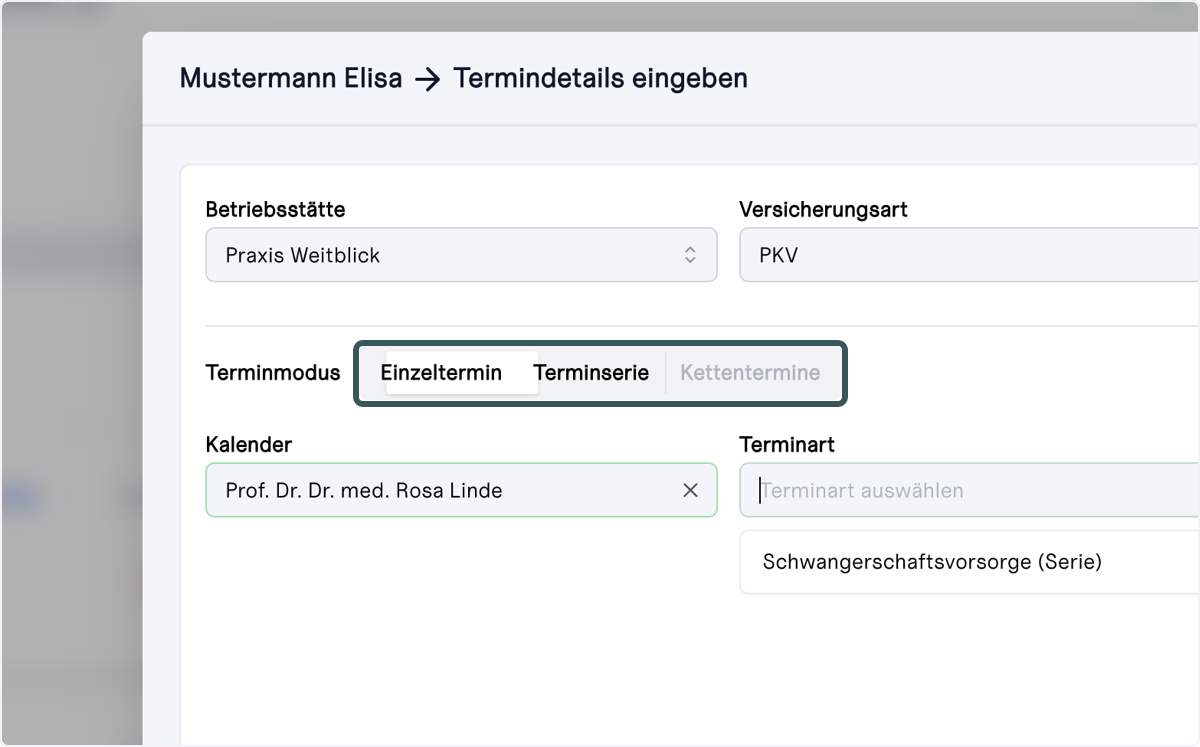The height and width of the screenshot is (747, 1200).
Task: Clear the Kalender selection with X icon
Action: coord(690,490)
